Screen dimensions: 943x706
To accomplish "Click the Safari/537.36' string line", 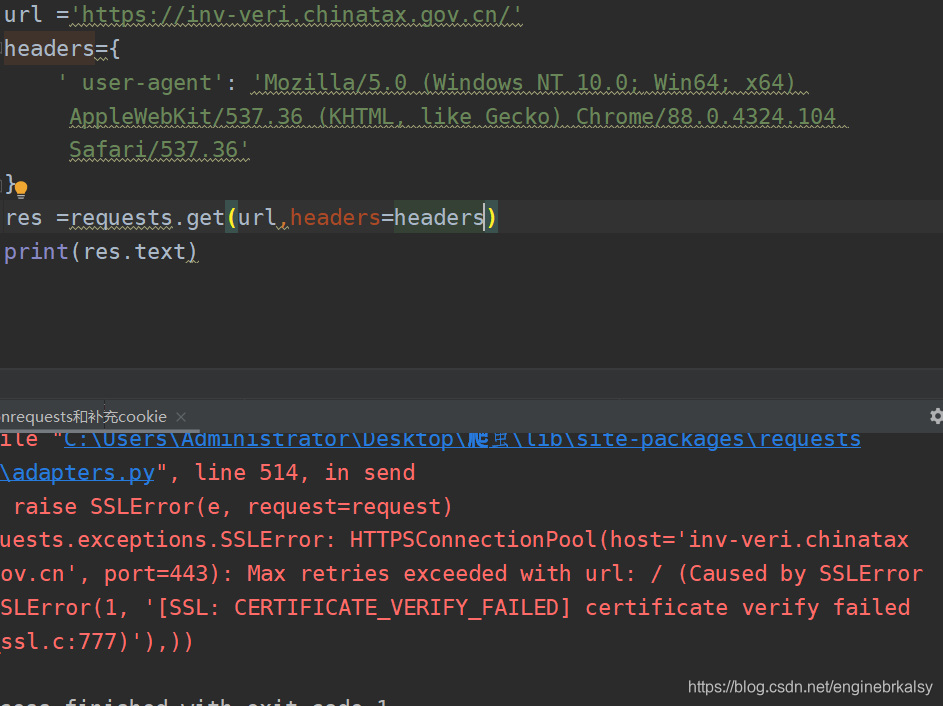I will click(159, 150).
